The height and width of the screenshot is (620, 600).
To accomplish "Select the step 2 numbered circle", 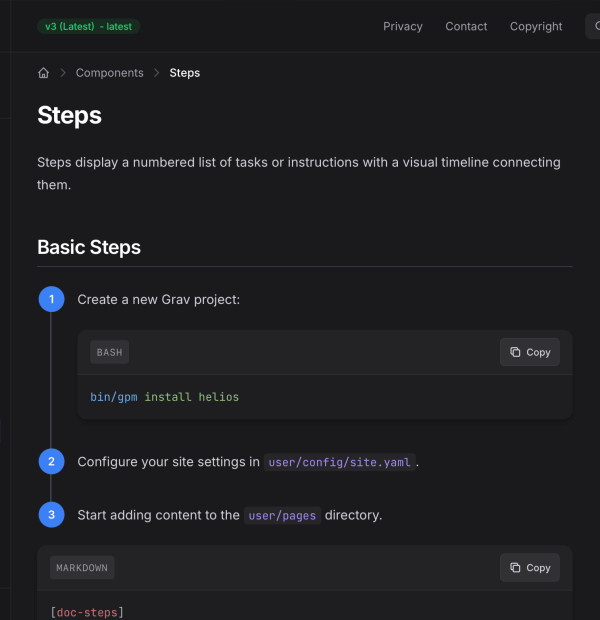I will pyautogui.click(x=51, y=462).
